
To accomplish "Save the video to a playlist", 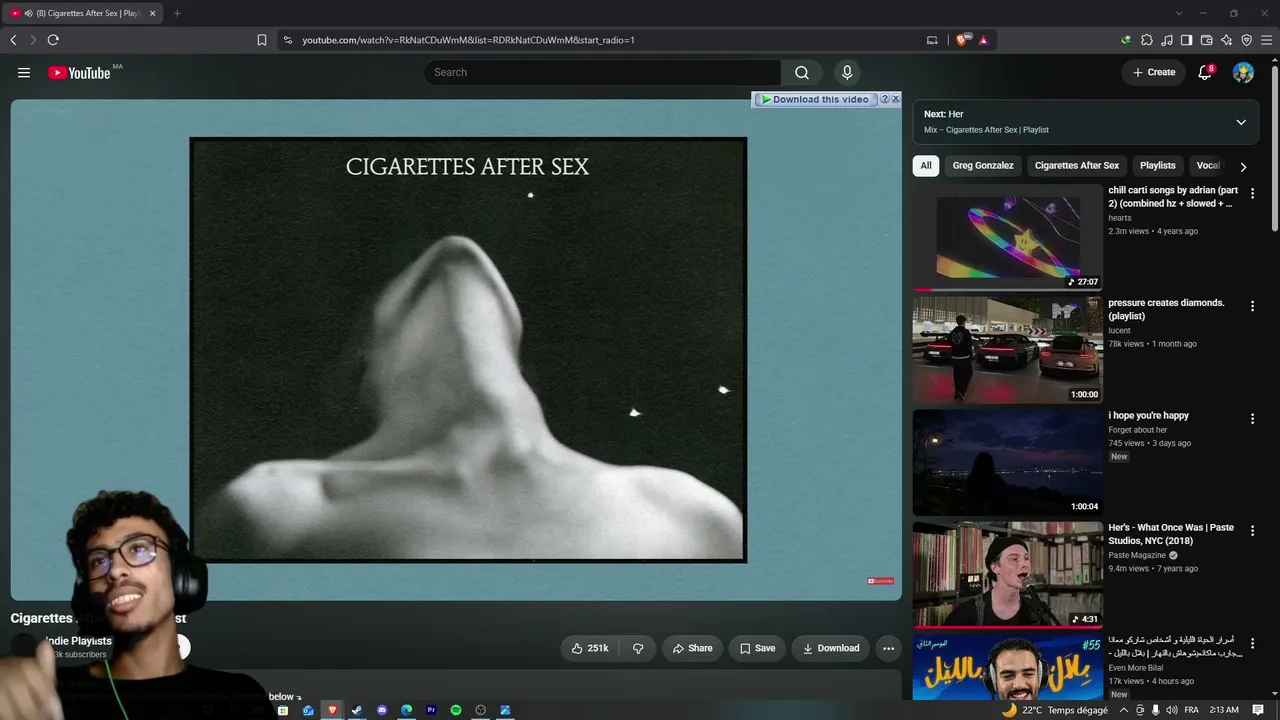I will pos(757,648).
